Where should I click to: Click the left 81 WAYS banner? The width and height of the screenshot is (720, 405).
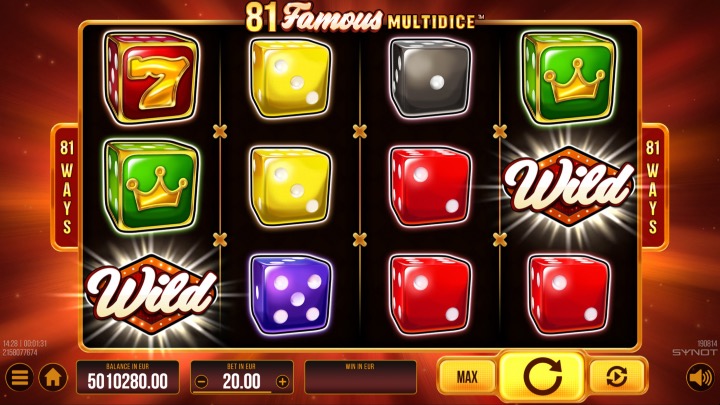pos(67,186)
